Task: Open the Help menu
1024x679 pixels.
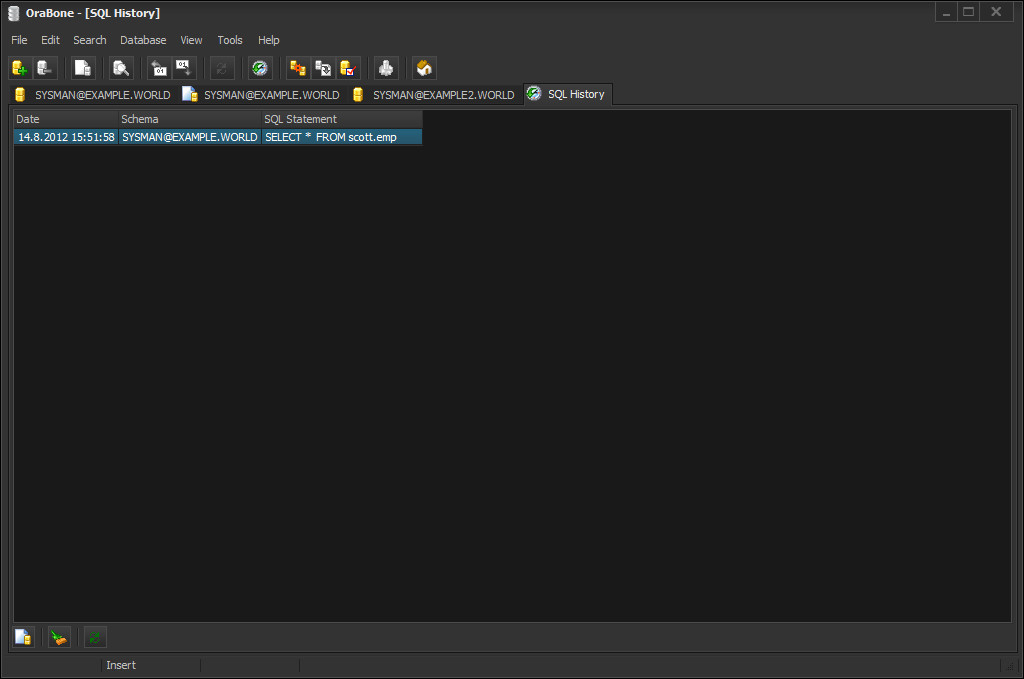Action: pyautogui.click(x=268, y=40)
